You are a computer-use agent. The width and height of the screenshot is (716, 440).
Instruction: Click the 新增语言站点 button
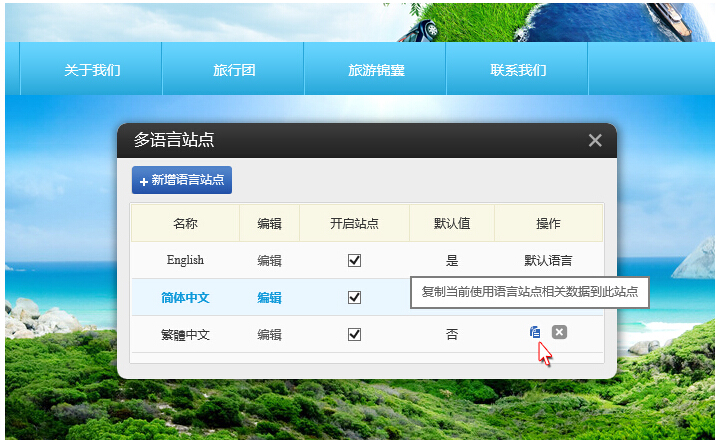(182, 180)
